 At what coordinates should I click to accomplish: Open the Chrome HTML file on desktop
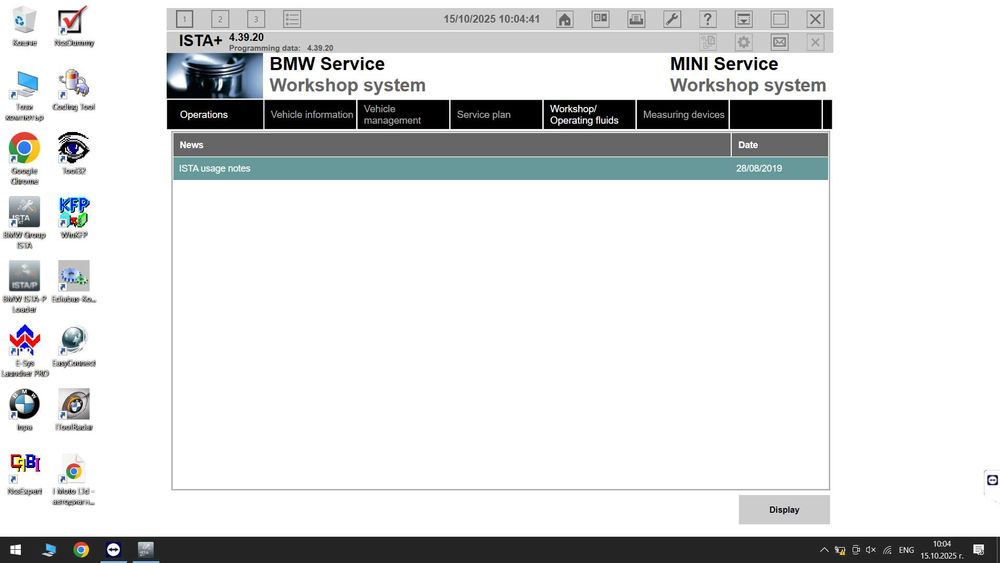[74, 479]
